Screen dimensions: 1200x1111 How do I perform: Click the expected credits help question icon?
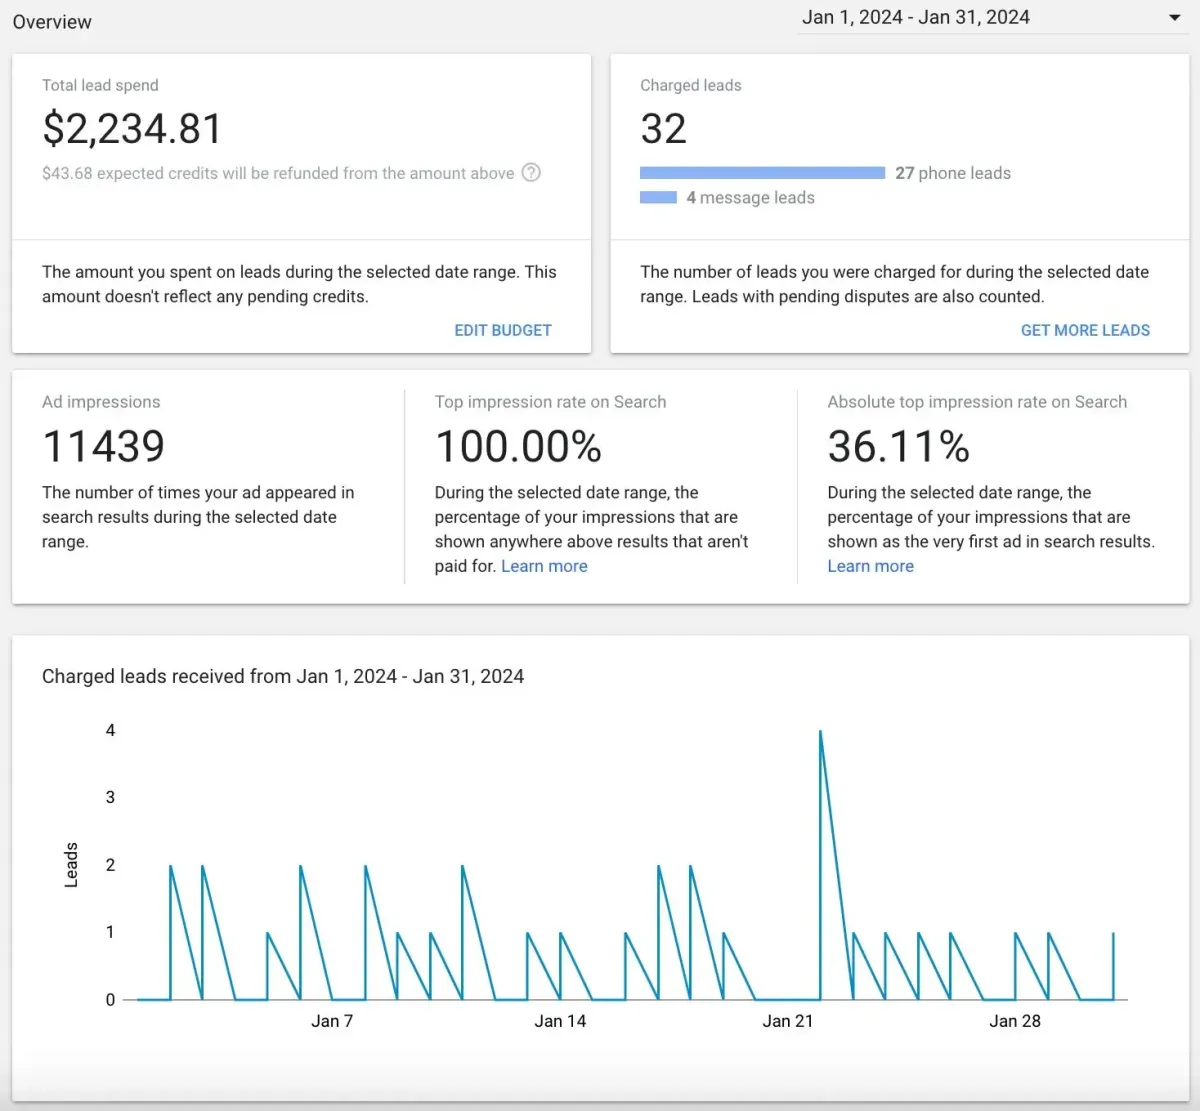coord(532,172)
